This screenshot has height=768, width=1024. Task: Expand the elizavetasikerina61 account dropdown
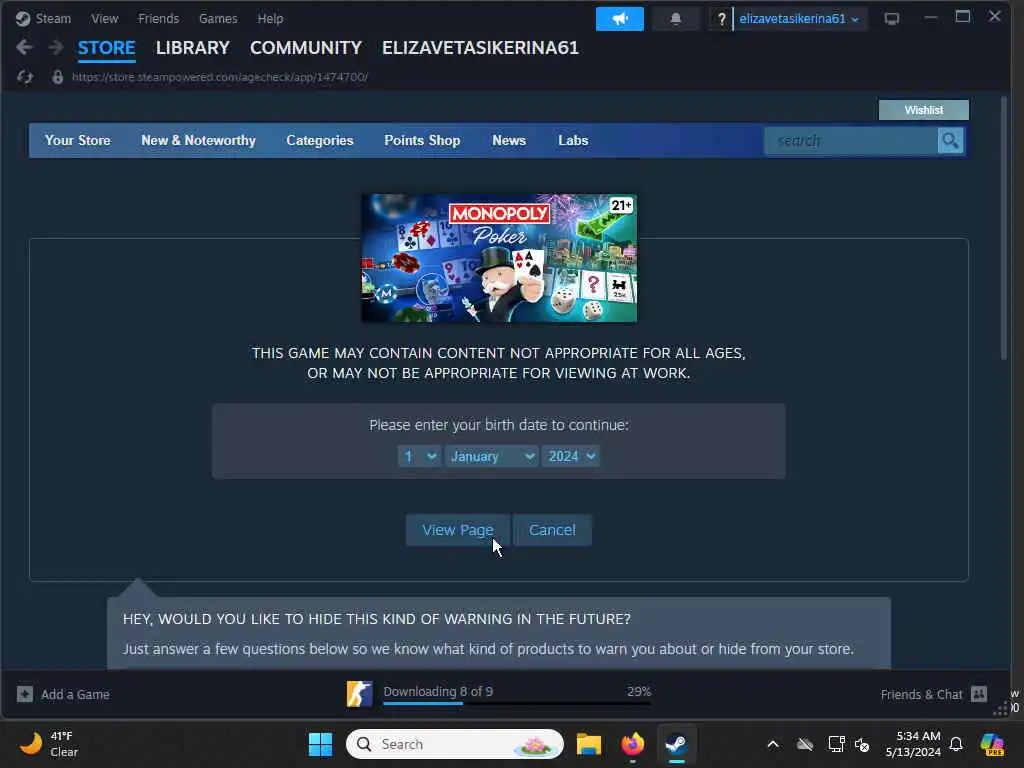click(x=799, y=19)
